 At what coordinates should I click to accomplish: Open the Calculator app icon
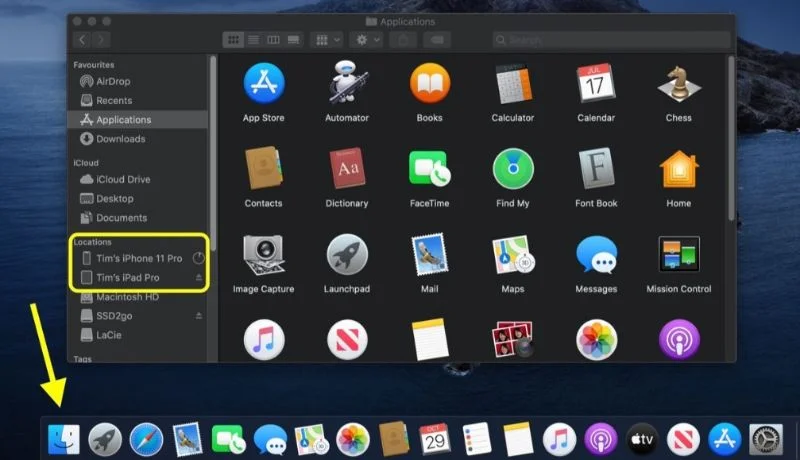513,84
